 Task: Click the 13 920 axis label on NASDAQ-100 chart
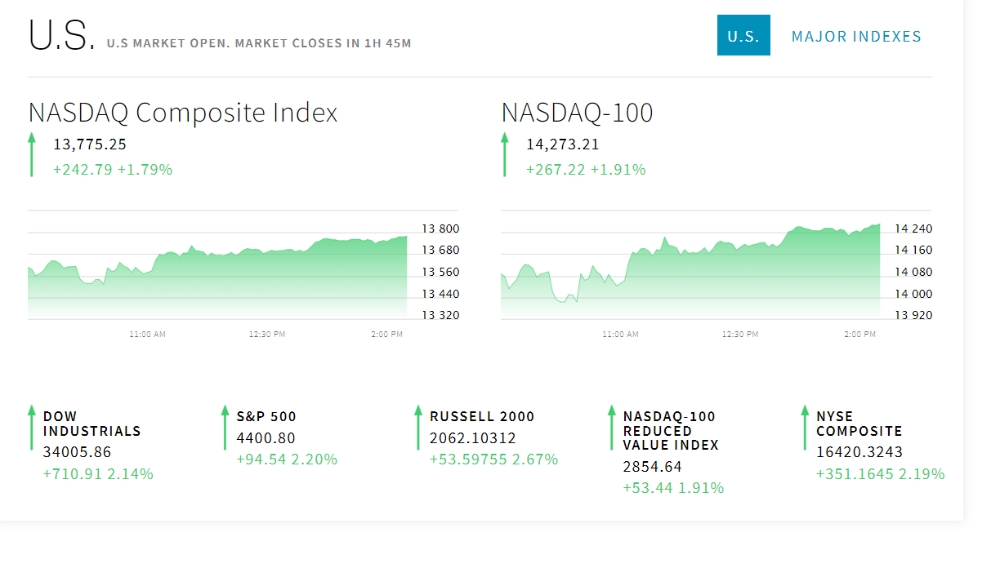click(913, 315)
